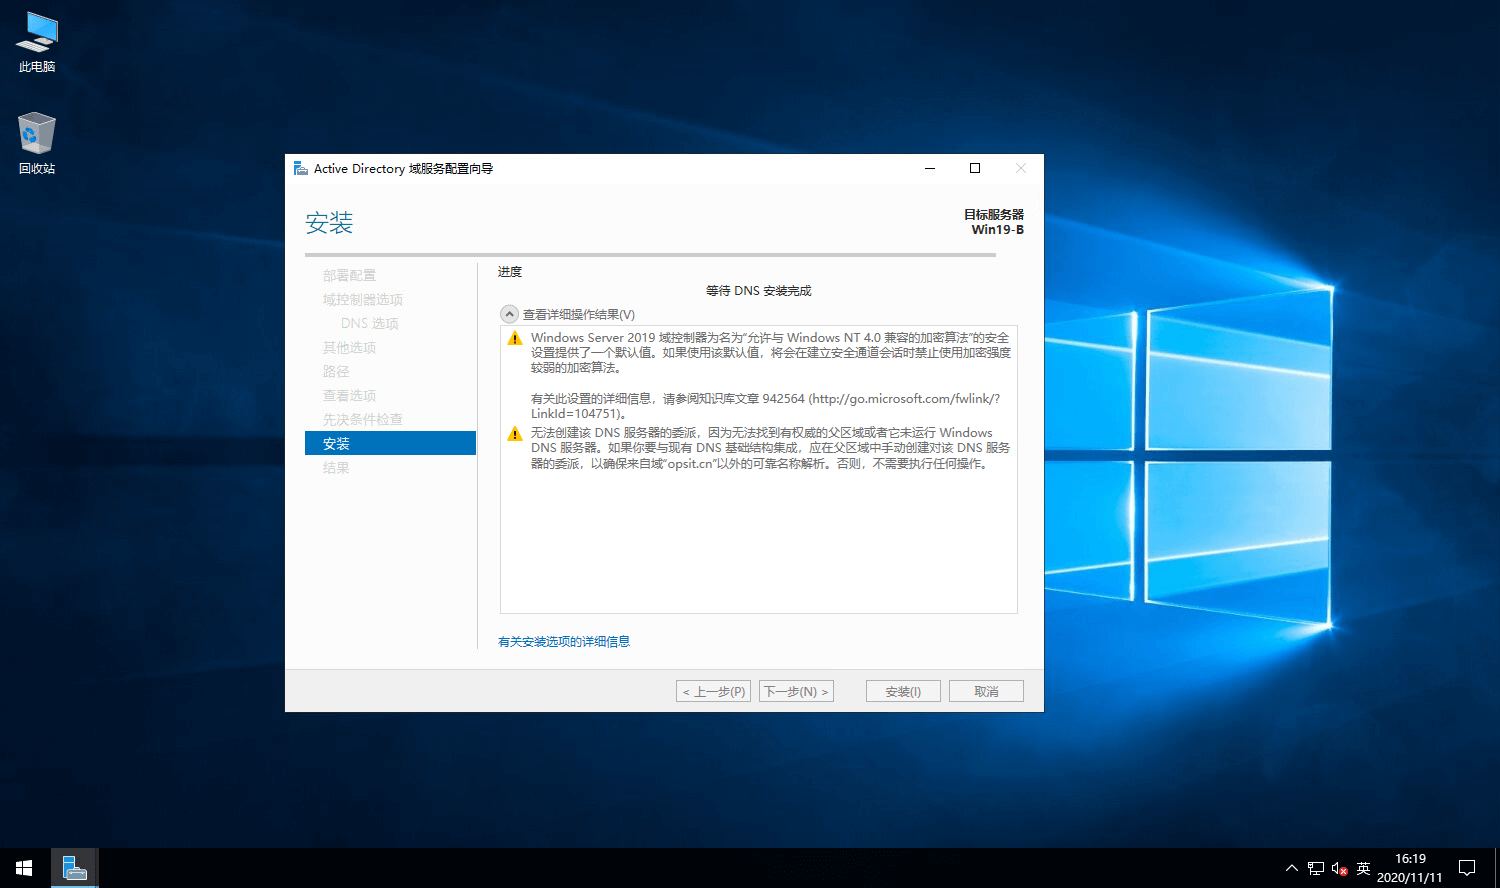Click the 上一步(P) button
Screen dimensions: 1500x888
[x=714, y=691]
